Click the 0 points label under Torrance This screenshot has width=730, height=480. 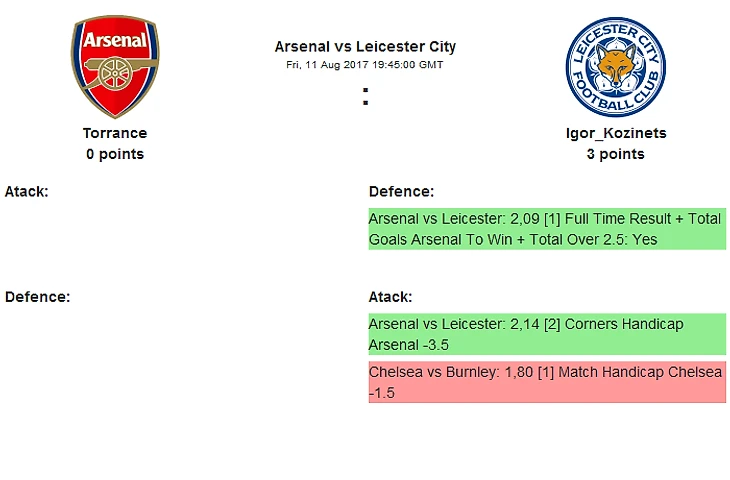click(x=115, y=154)
